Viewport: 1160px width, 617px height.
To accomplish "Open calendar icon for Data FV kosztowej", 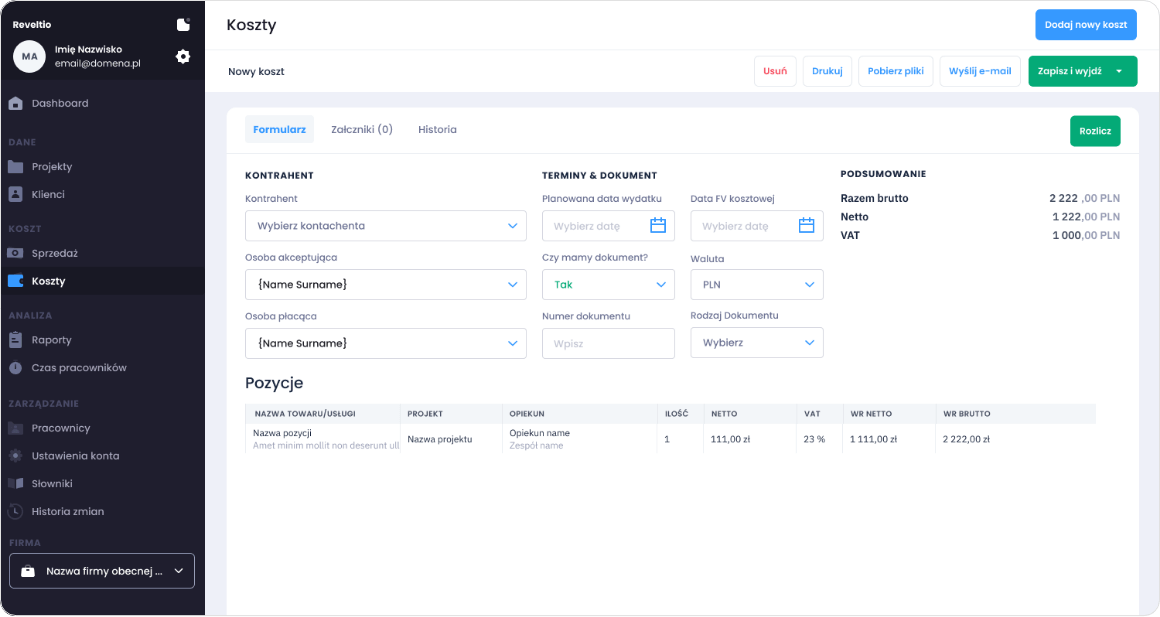I will 806,226.
